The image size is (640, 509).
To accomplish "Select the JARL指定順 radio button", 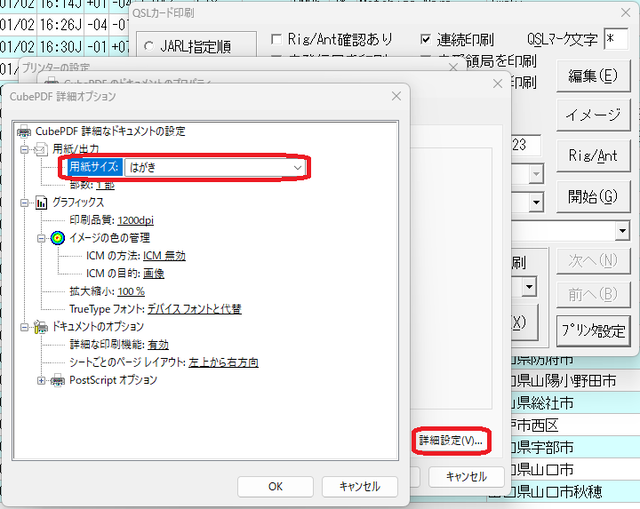I will pos(149,47).
